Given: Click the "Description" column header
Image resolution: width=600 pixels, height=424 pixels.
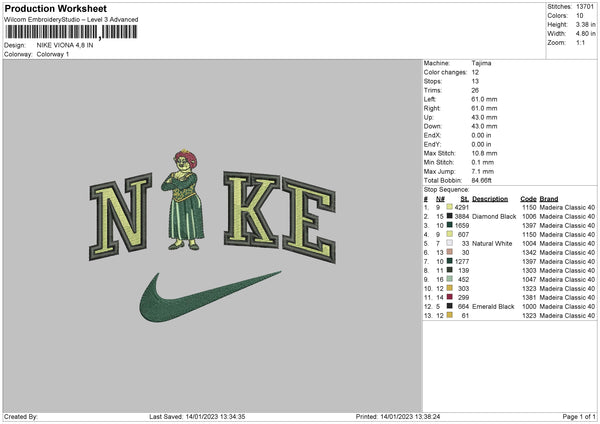Looking at the screenshot, I should point(490,199).
